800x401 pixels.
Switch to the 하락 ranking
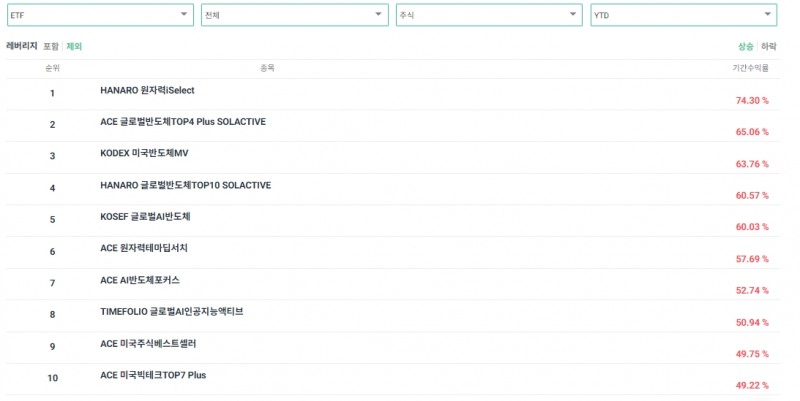768,46
